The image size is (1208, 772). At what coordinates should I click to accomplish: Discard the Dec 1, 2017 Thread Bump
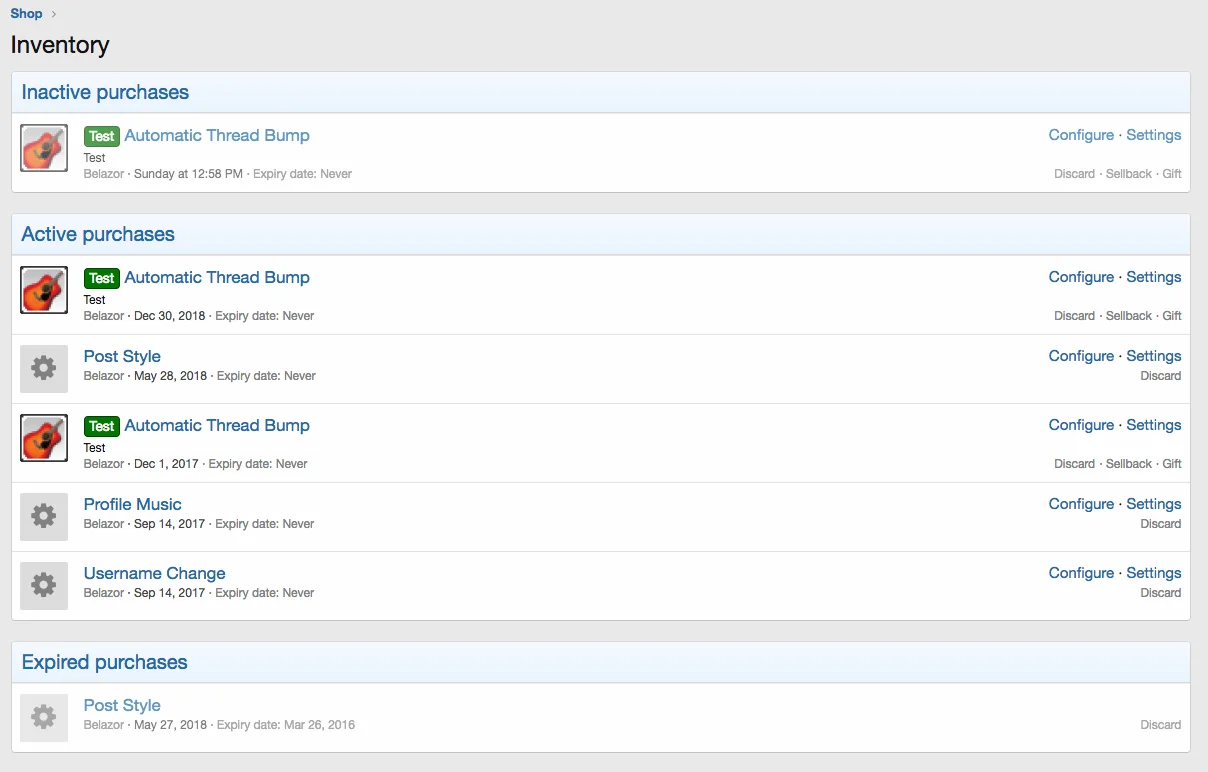(x=1074, y=464)
